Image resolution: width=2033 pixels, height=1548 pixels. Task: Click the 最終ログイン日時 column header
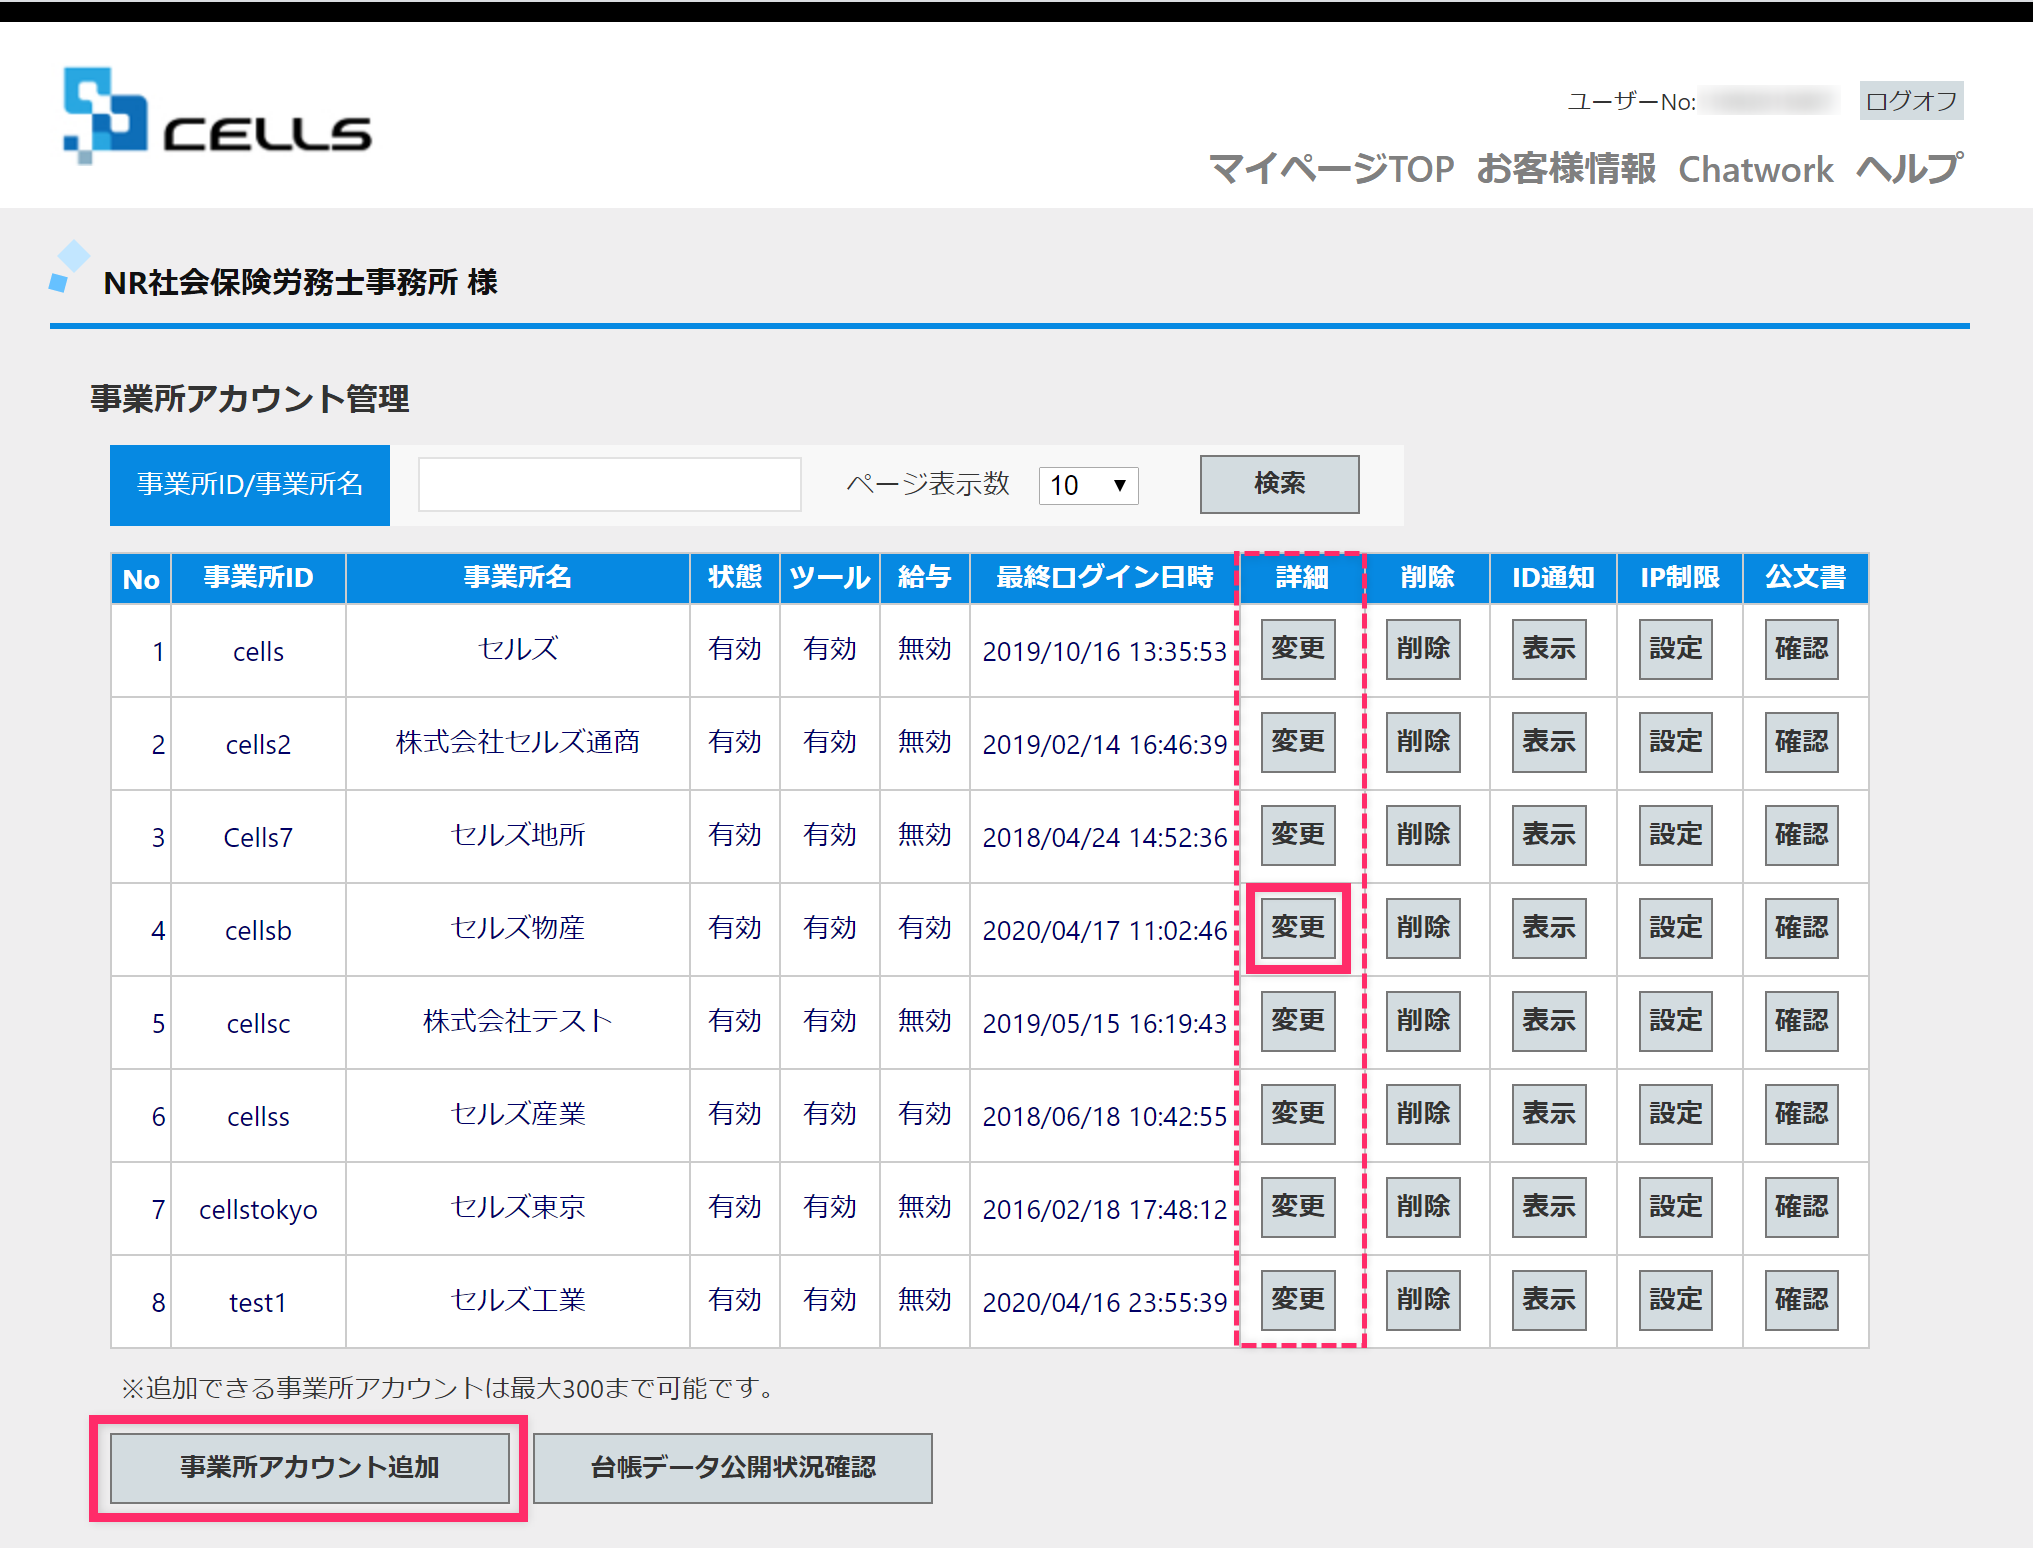[1104, 578]
